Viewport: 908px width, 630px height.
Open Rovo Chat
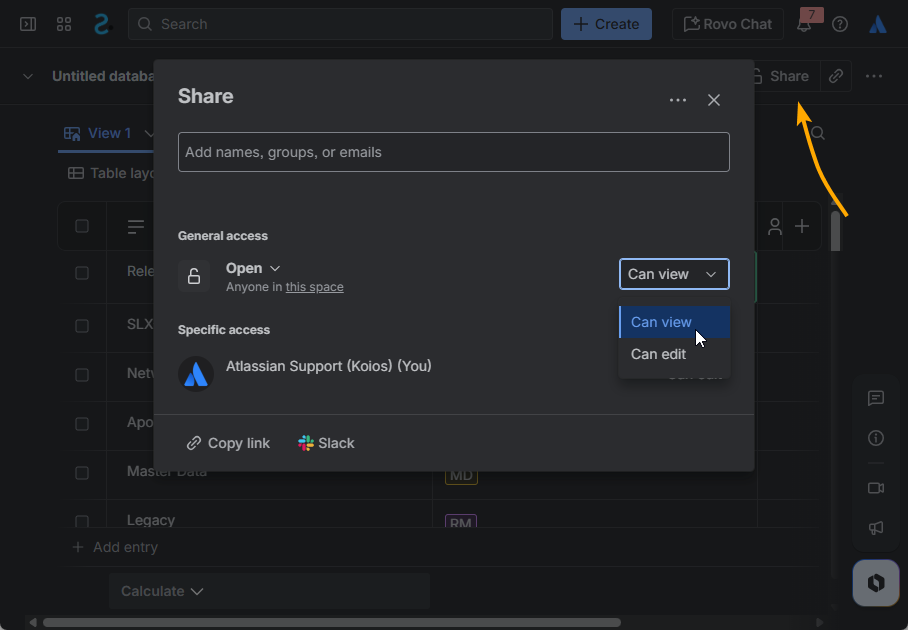pyautogui.click(x=727, y=24)
